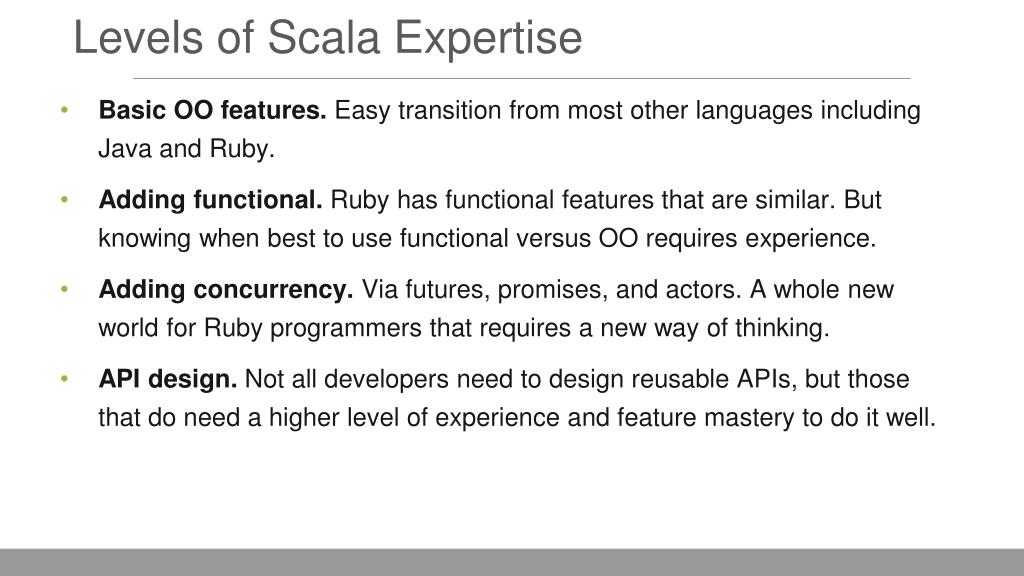1024x576 pixels.
Task: Click the green bullet beside Basic OO features
Action: tap(64, 110)
